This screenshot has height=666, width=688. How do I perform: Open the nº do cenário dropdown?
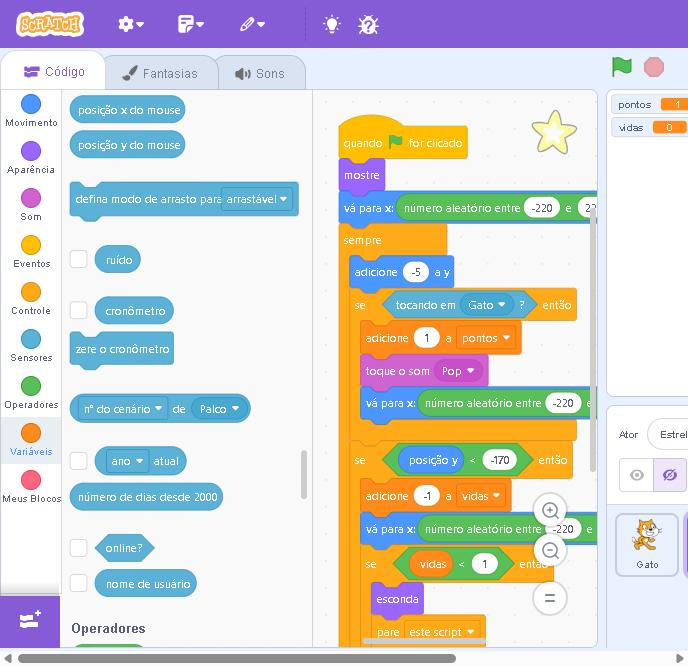click(x=123, y=409)
